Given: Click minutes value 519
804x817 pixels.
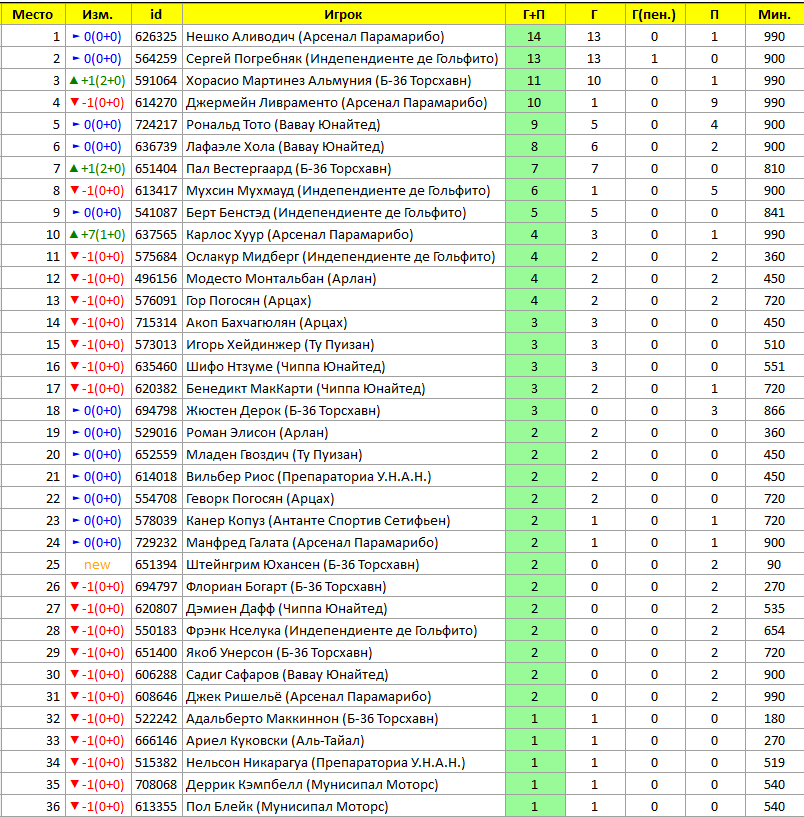Looking at the screenshot, I should (774, 763).
